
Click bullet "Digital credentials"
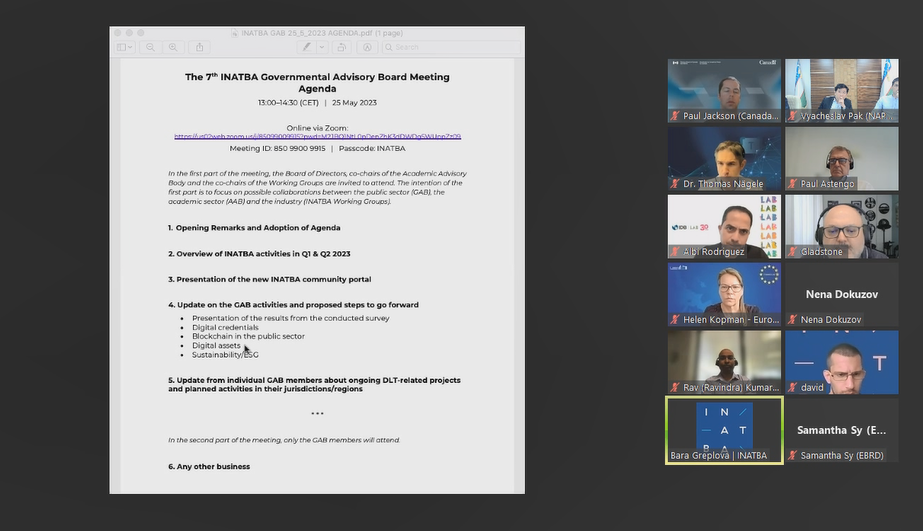point(225,327)
